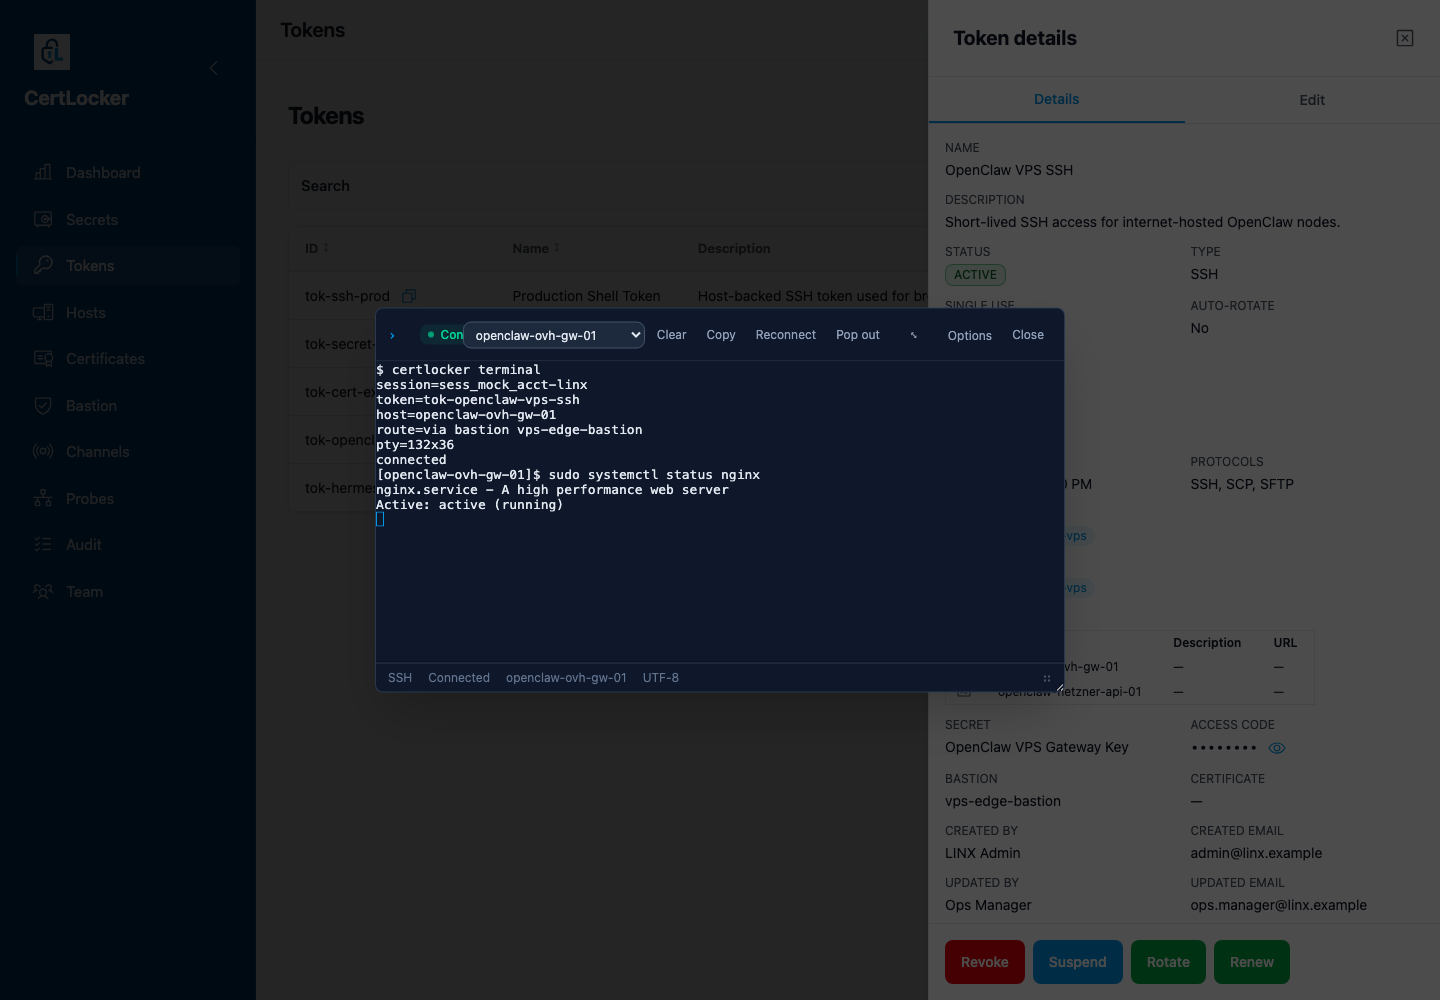
Task: Close the terminal session
Action: pos(1028,335)
